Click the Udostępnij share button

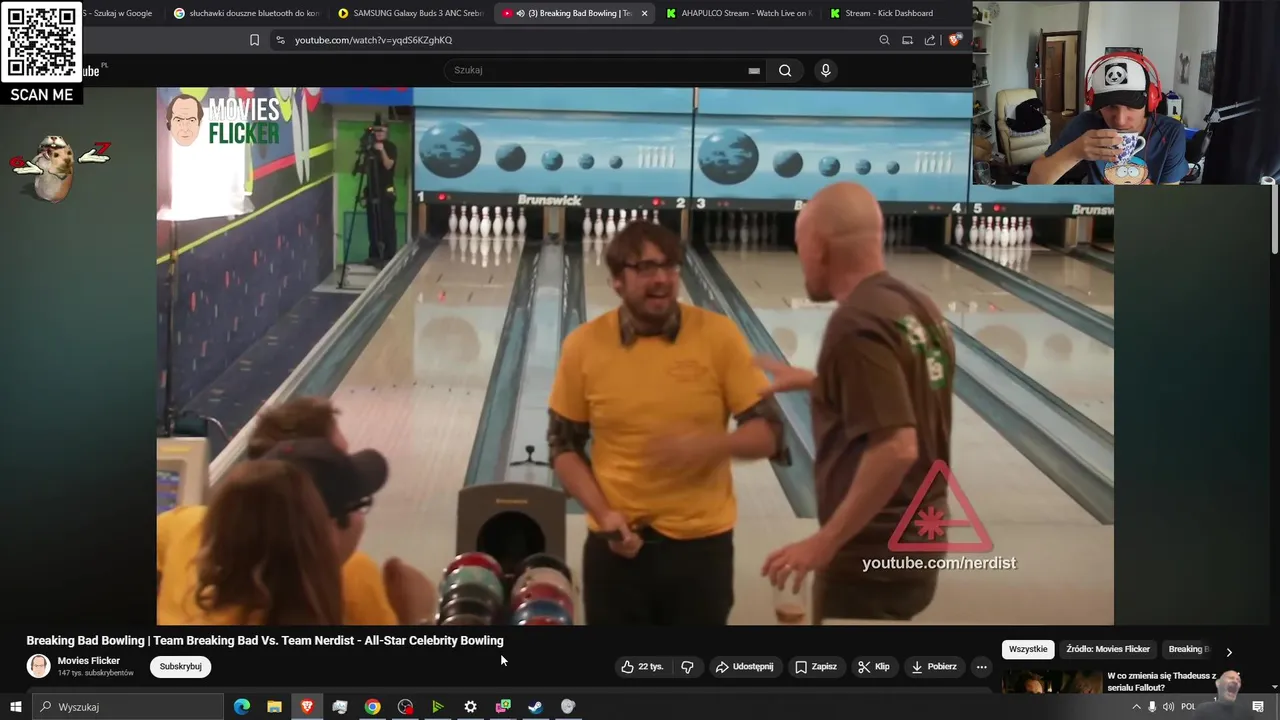point(745,667)
